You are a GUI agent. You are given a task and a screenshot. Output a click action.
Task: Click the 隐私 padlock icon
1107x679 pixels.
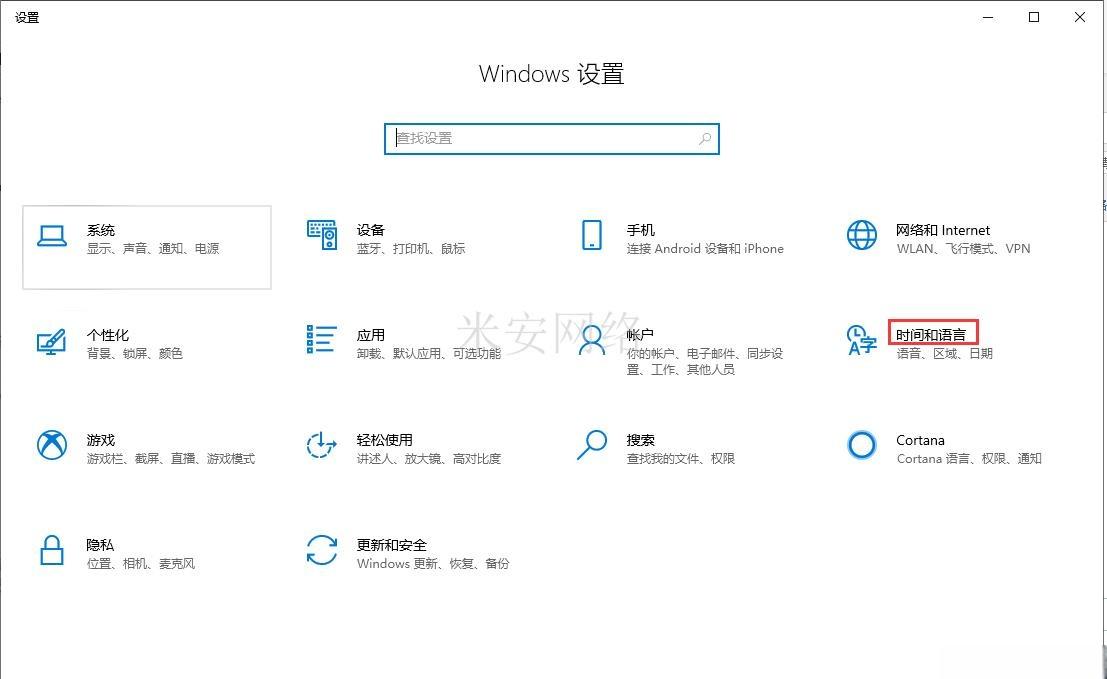(x=52, y=550)
